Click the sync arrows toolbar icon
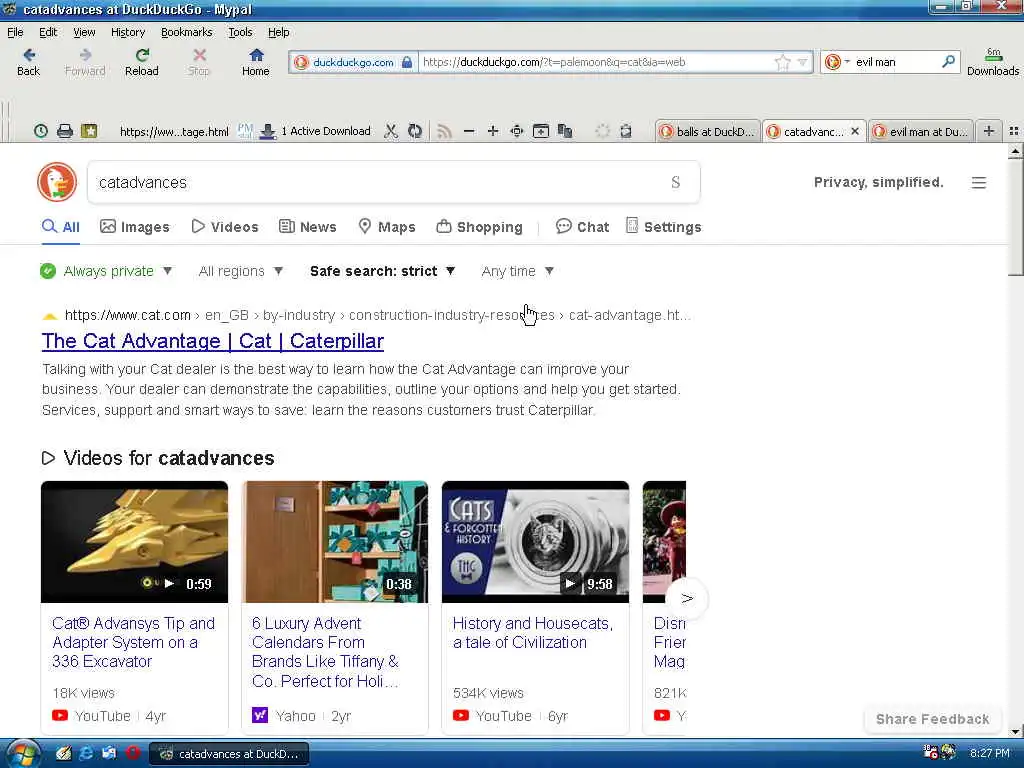1024x768 pixels. pos(415,131)
